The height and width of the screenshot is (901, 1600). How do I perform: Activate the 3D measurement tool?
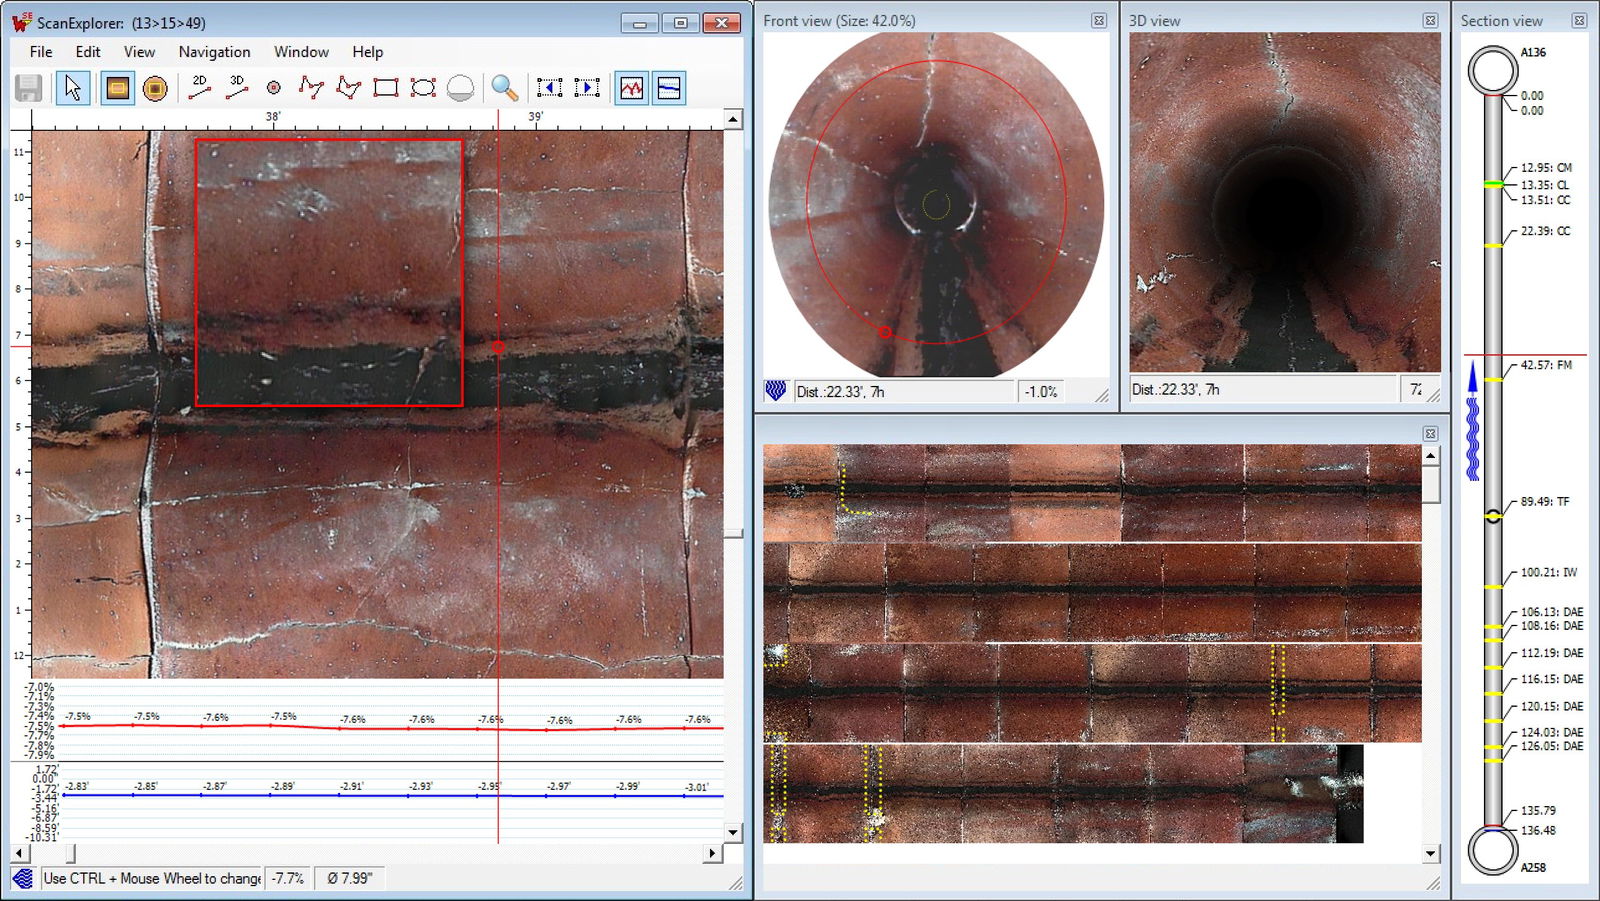(237, 88)
